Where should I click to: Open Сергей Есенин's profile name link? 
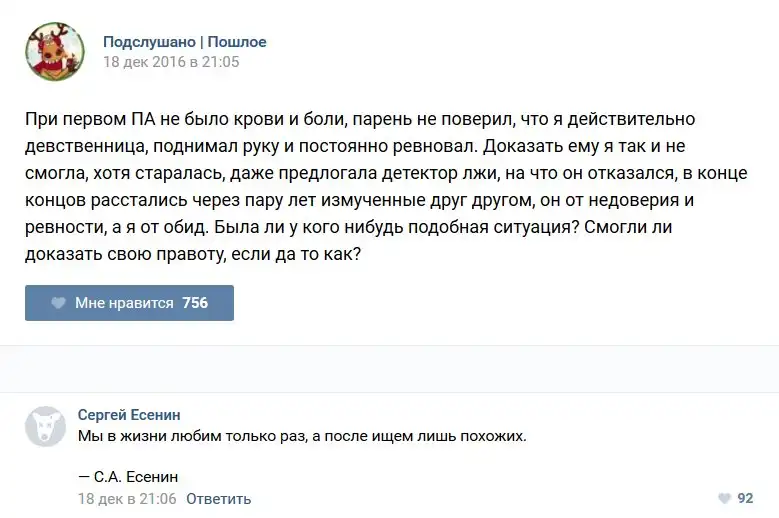click(129, 415)
